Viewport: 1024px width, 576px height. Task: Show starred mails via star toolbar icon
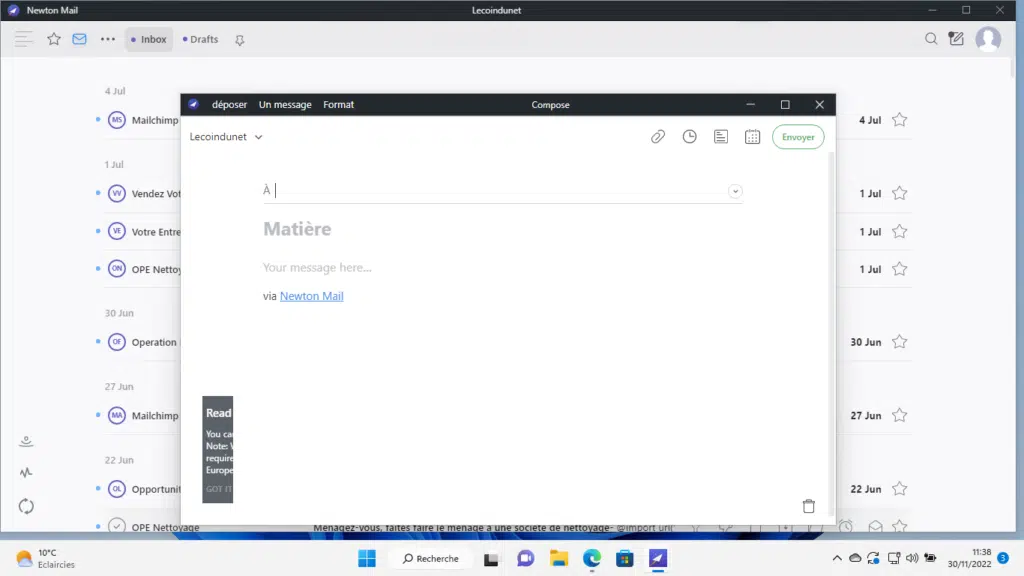click(x=54, y=39)
